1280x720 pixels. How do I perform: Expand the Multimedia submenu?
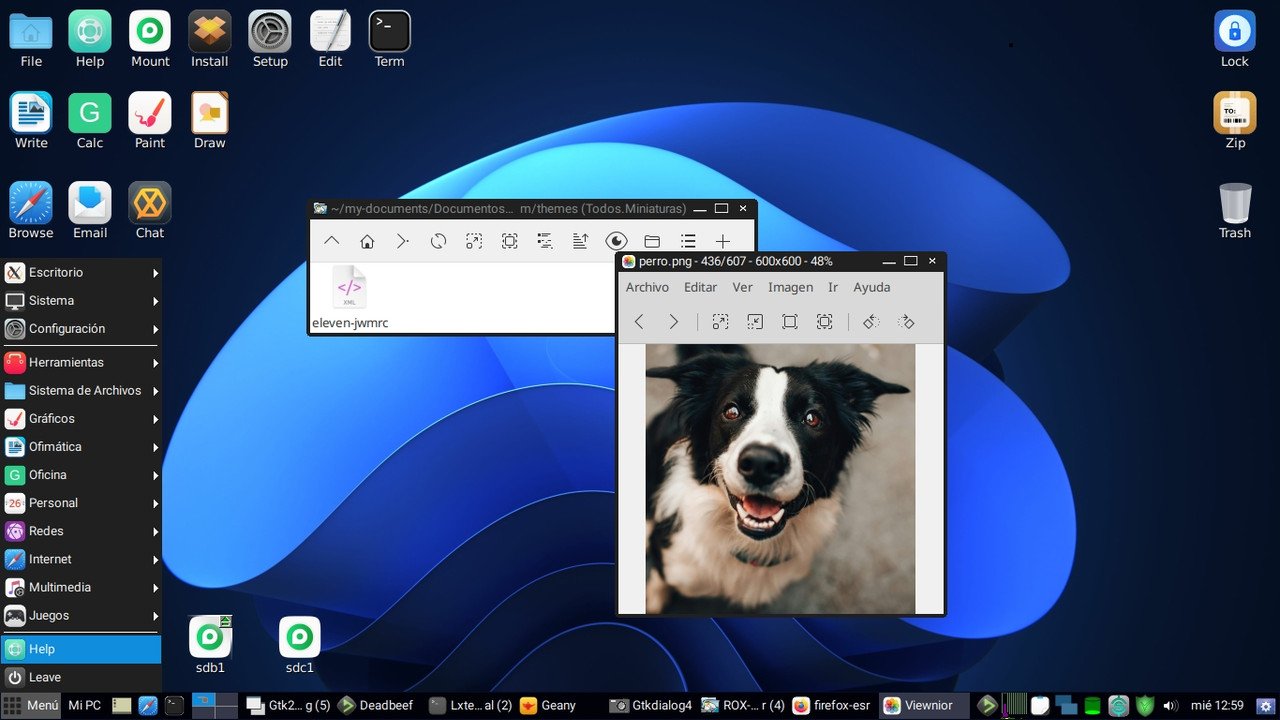point(80,587)
